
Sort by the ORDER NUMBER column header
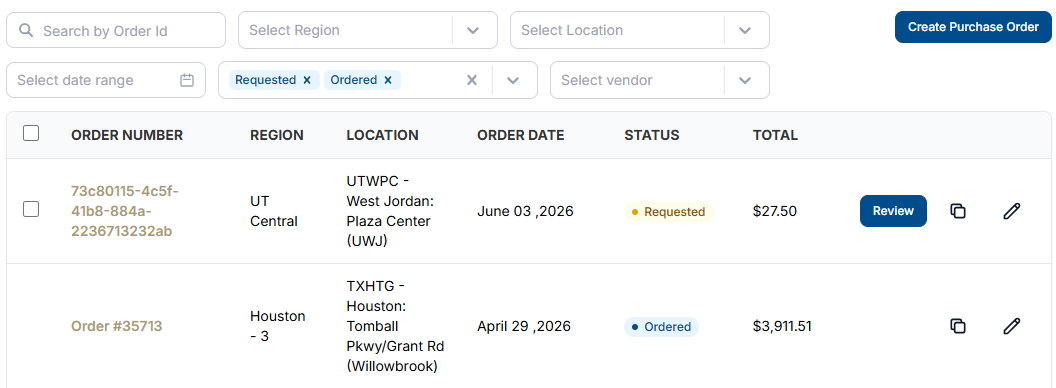[x=127, y=135]
